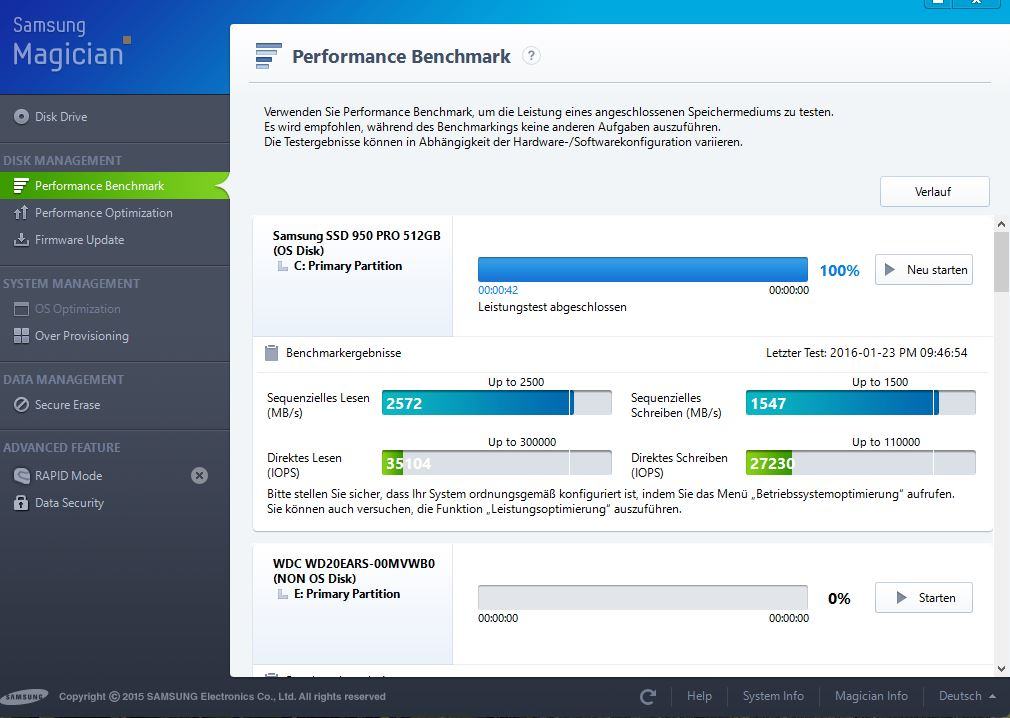1010x718 pixels.
Task: Click the E: Primary Partition label
Action: pos(347,594)
